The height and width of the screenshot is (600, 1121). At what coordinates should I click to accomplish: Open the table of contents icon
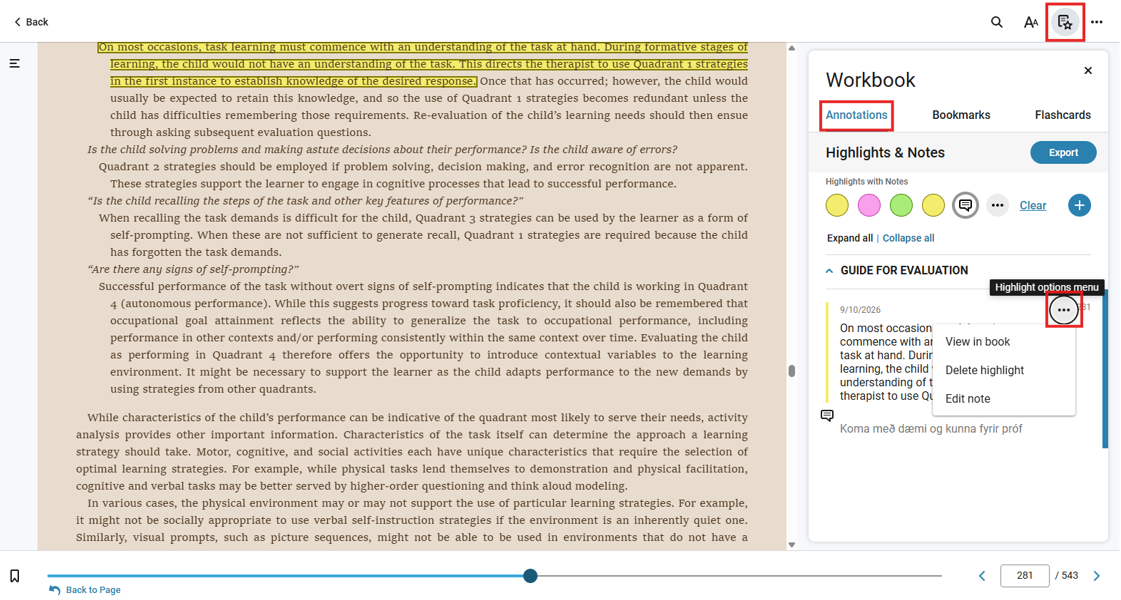pos(14,64)
